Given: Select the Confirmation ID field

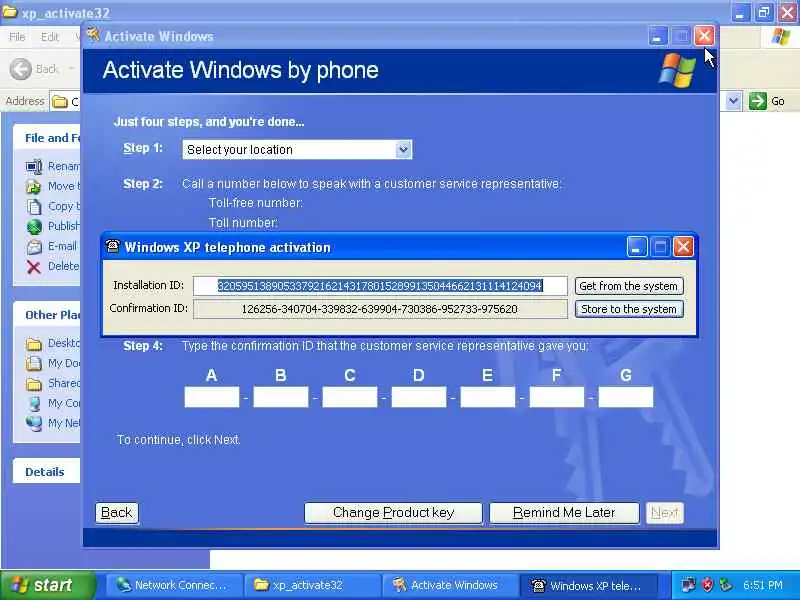Looking at the screenshot, I should coord(380,309).
